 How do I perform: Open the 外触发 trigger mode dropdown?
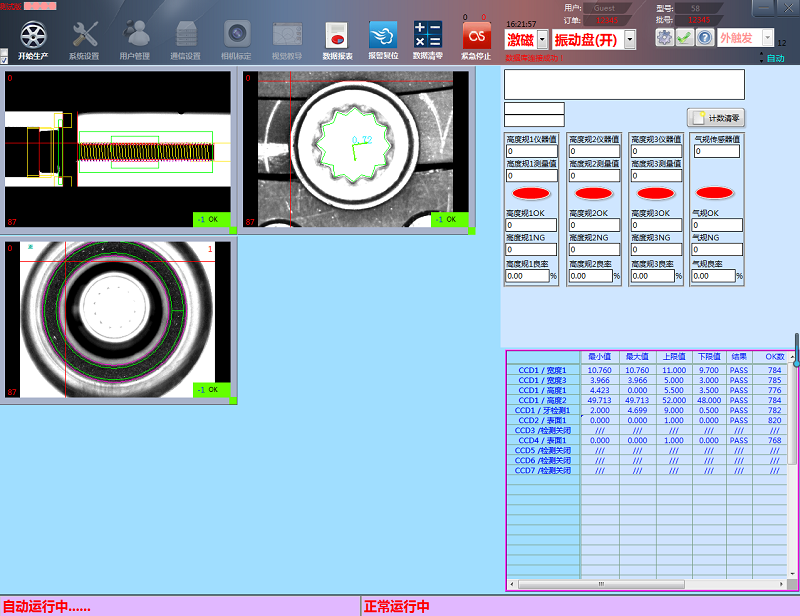pos(766,37)
